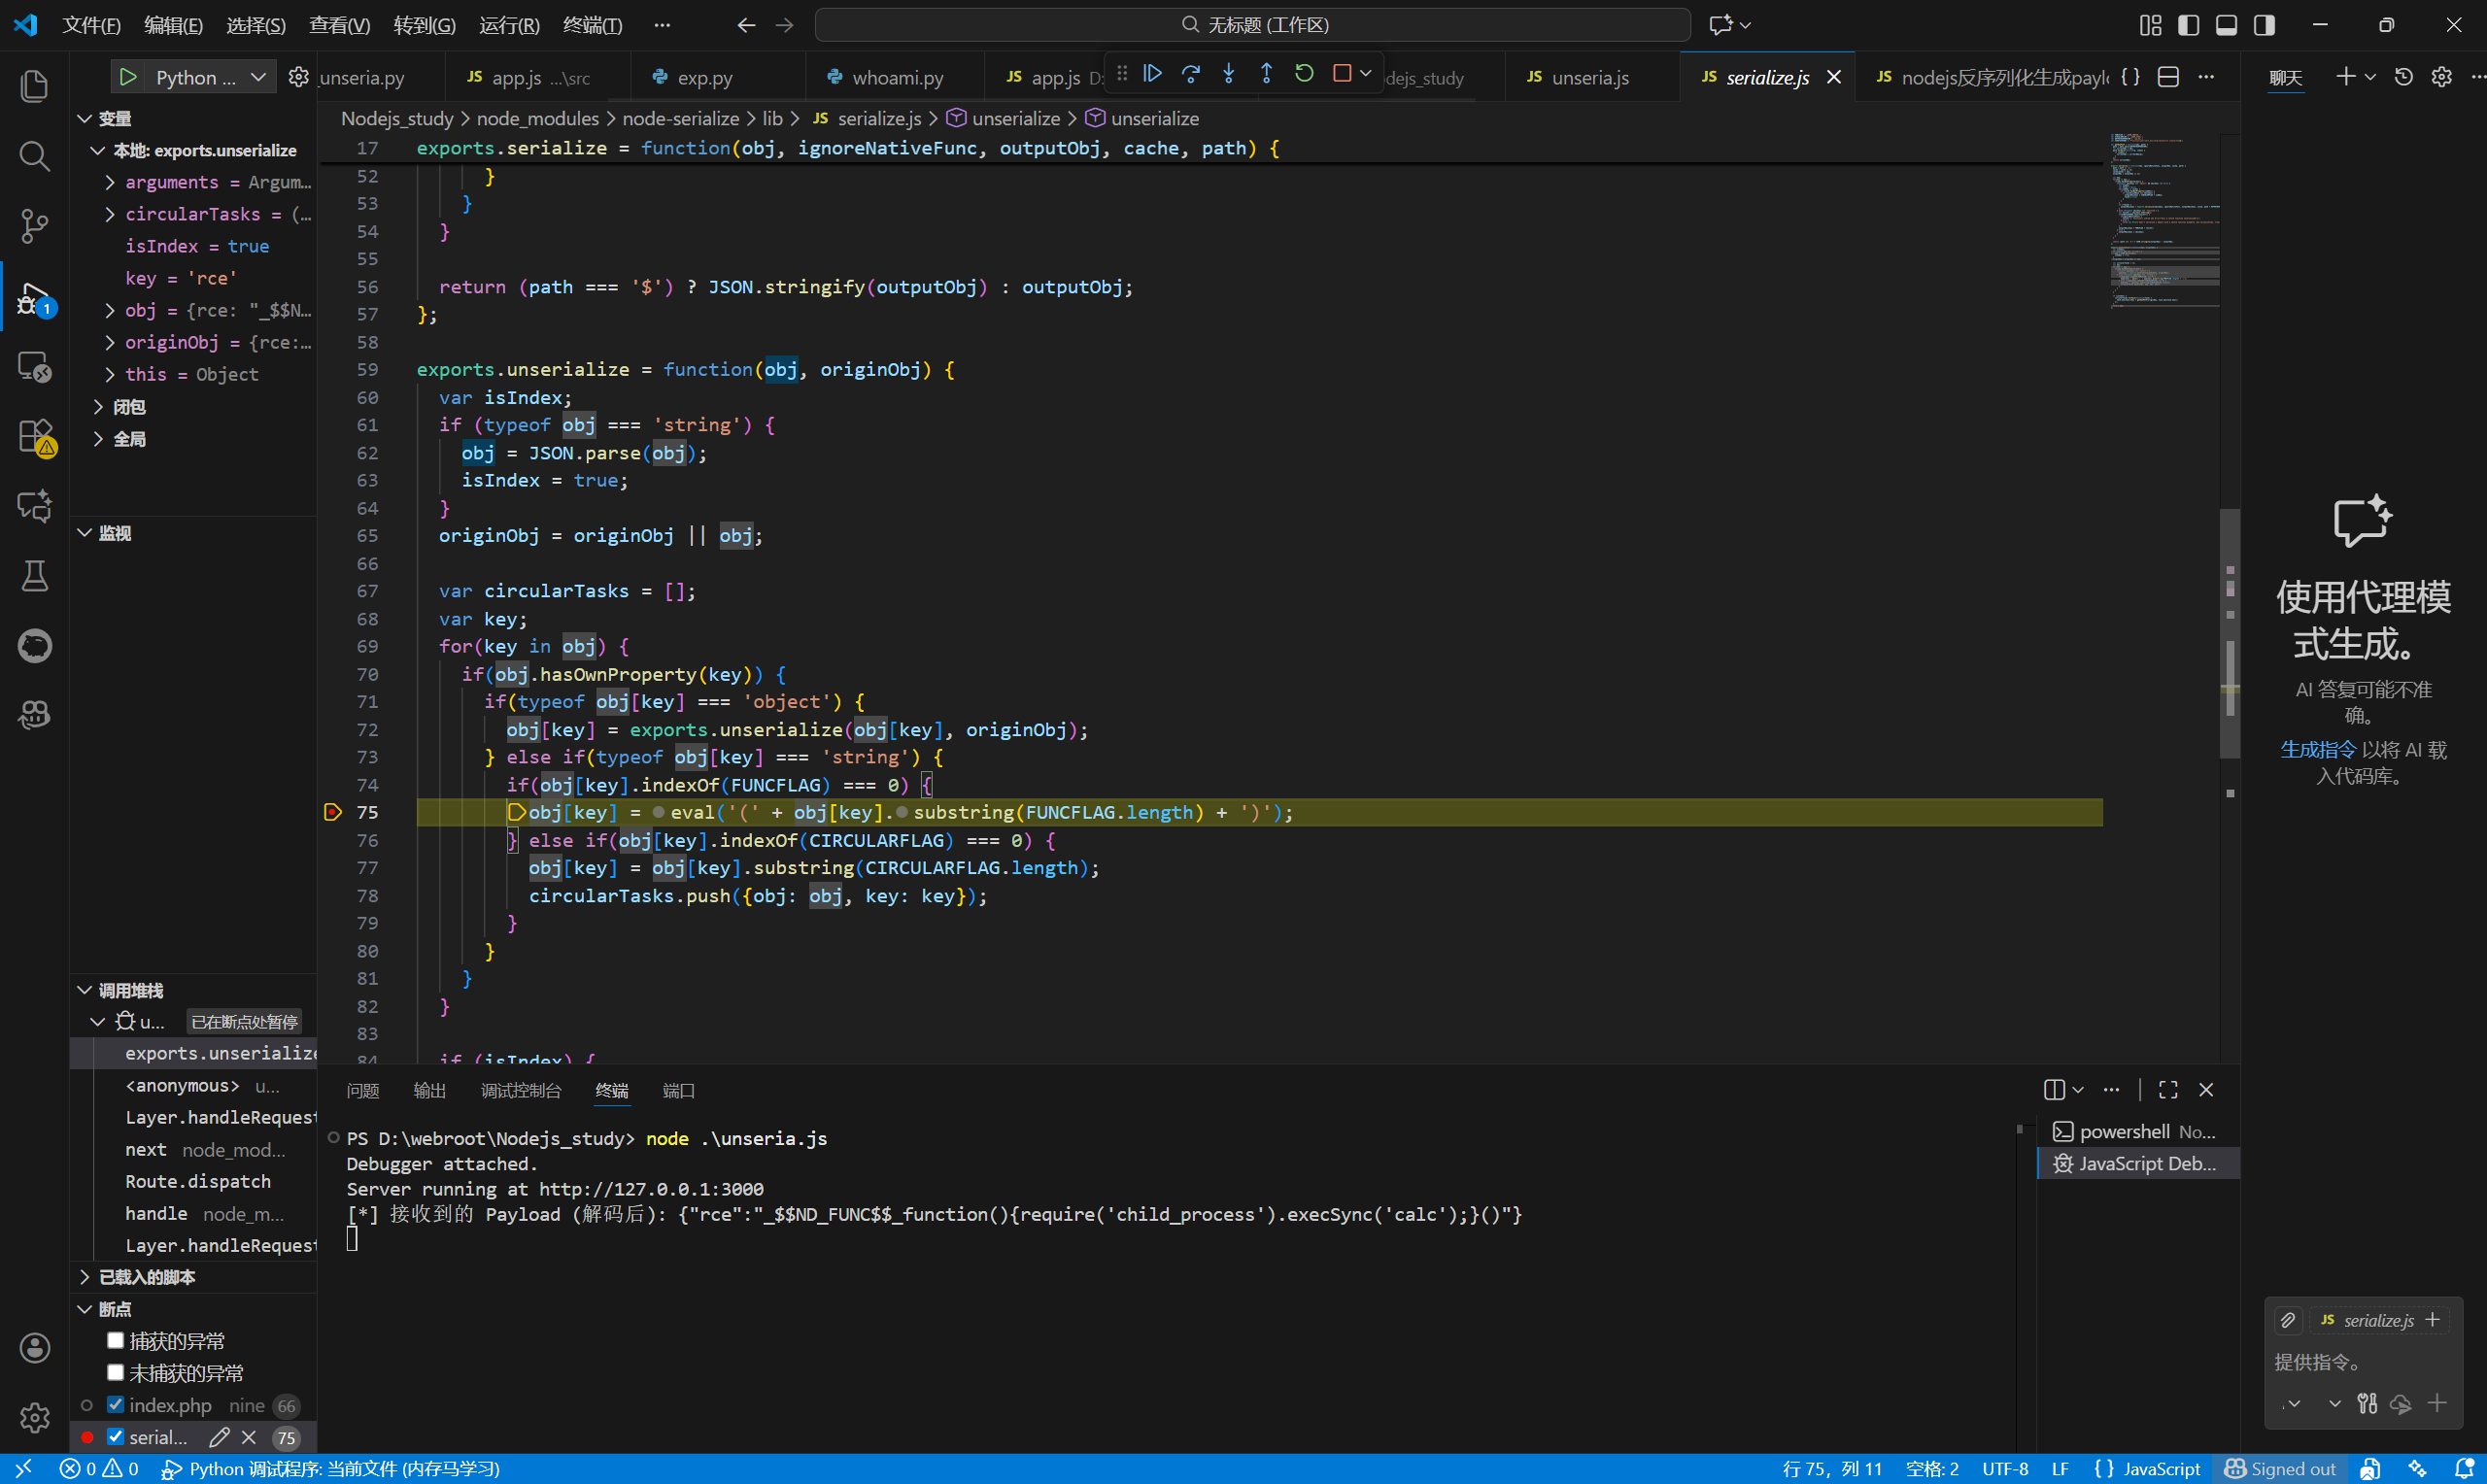Open the 运行(R) menu
This screenshot has width=2487, height=1484.
pos(508,25)
